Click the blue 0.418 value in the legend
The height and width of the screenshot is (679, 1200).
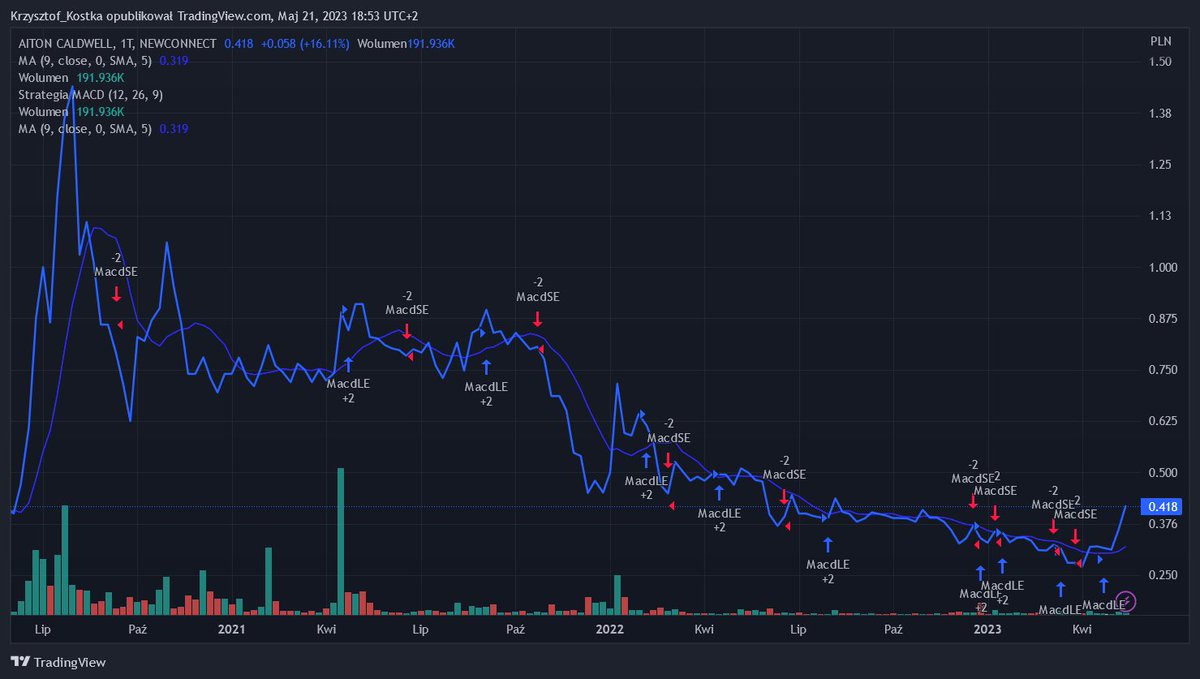(238, 44)
